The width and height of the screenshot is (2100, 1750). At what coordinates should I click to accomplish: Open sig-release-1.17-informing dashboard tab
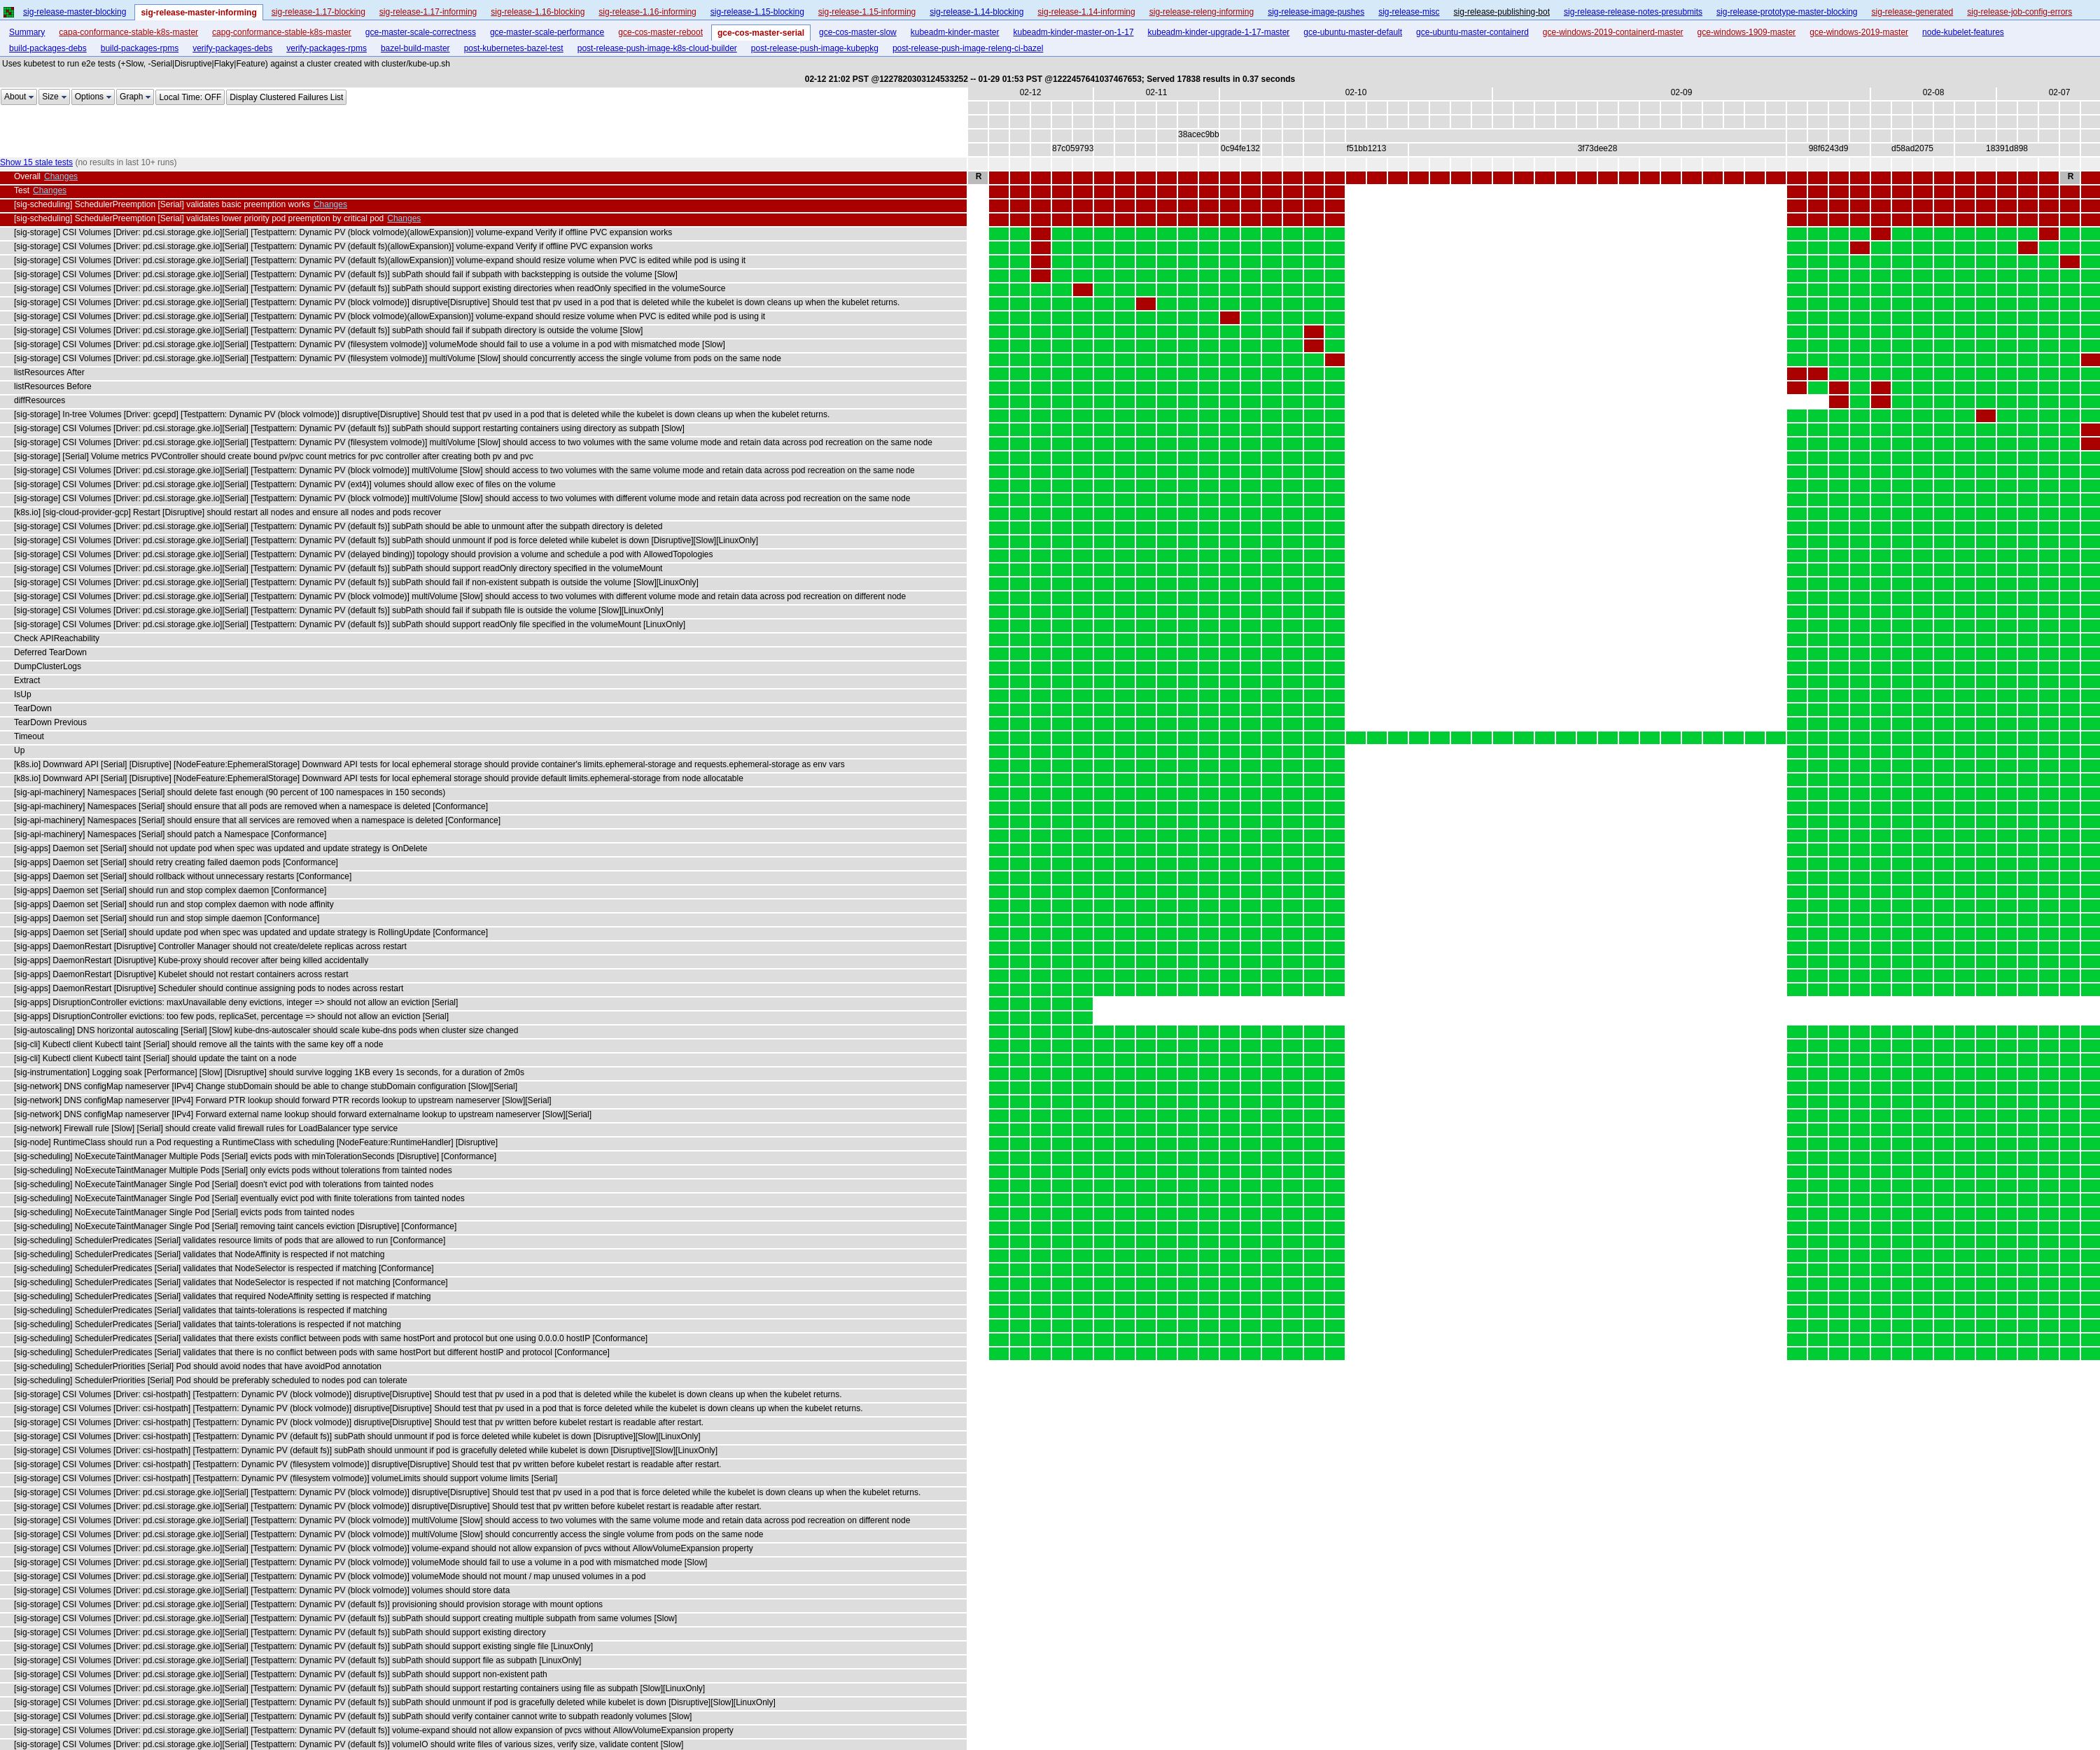point(428,12)
